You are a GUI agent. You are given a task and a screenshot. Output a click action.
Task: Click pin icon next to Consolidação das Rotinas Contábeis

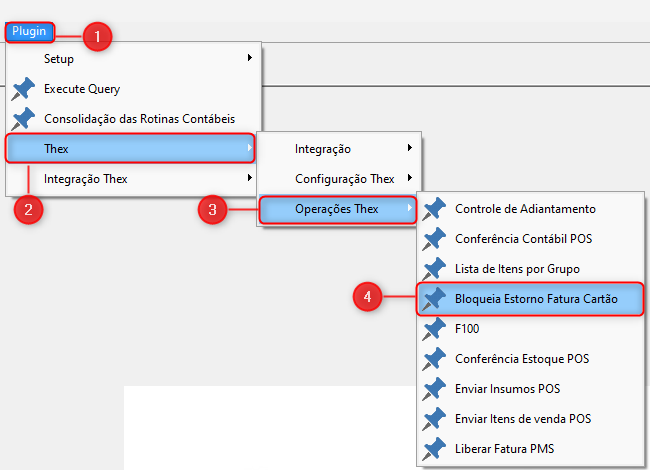[24, 120]
